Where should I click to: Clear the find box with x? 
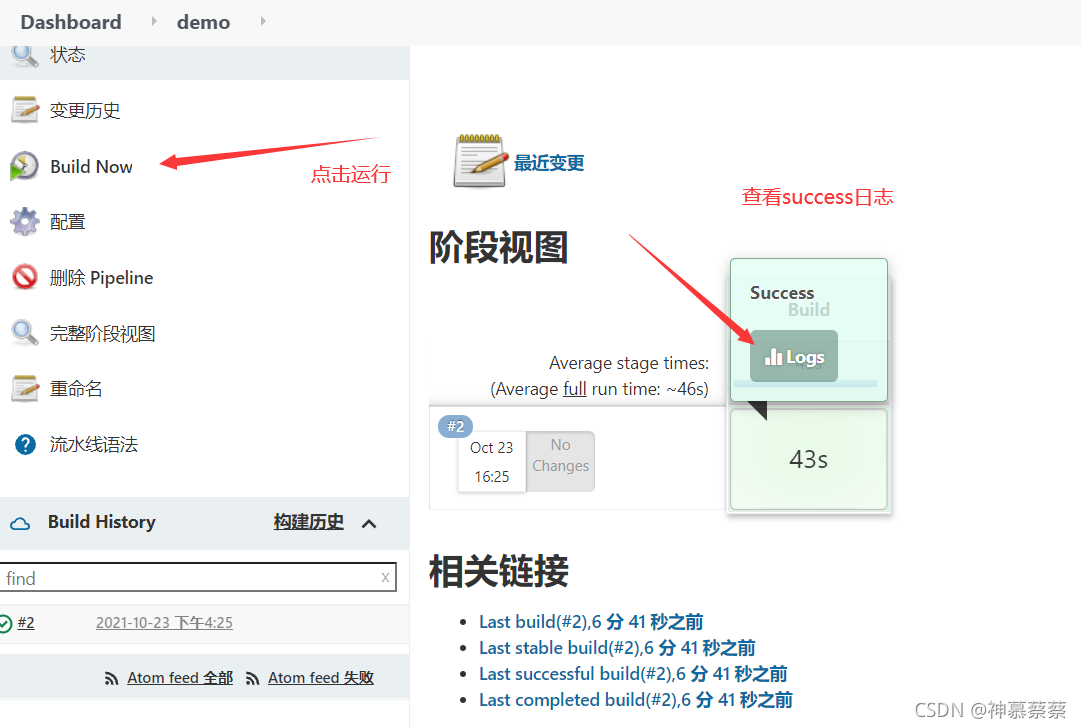coord(385,578)
